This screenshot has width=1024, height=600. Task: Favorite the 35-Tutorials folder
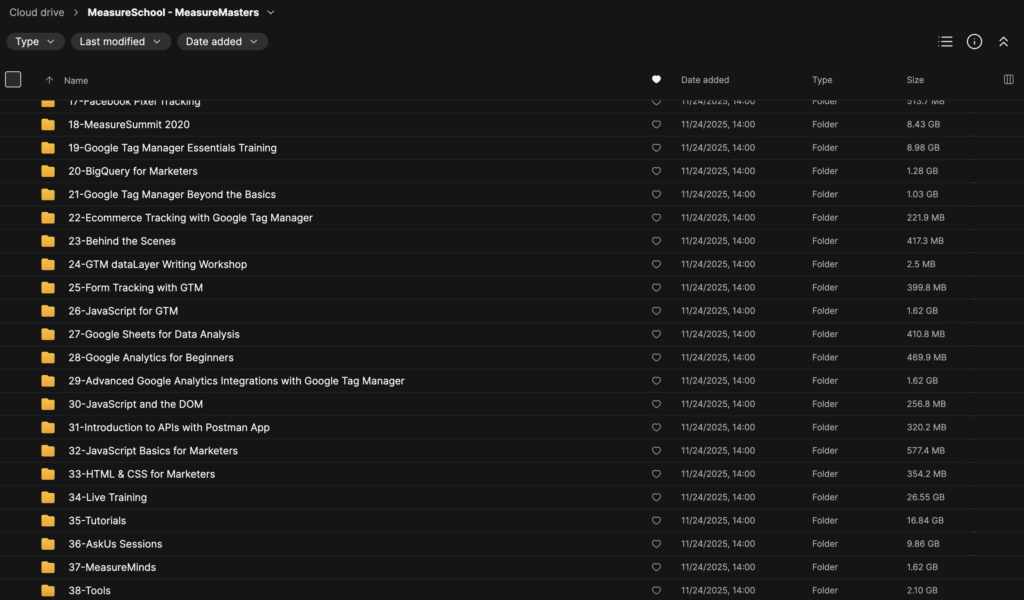tap(656, 521)
